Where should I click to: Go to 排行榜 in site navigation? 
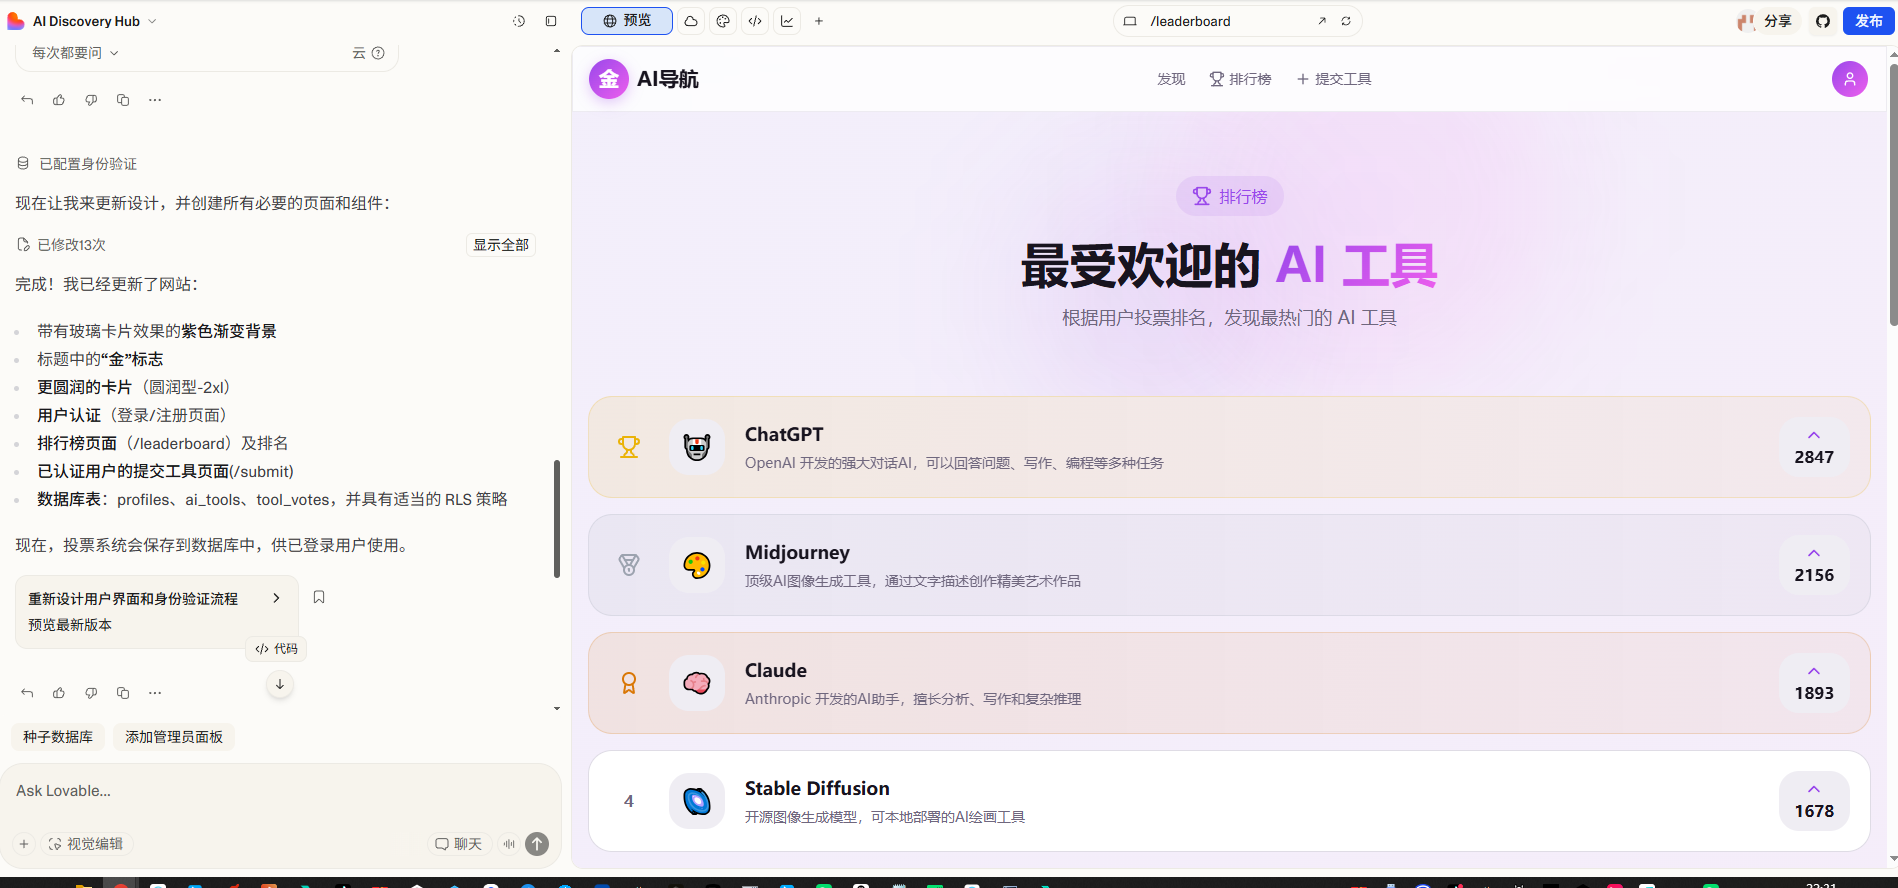click(x=1240, y=79)
